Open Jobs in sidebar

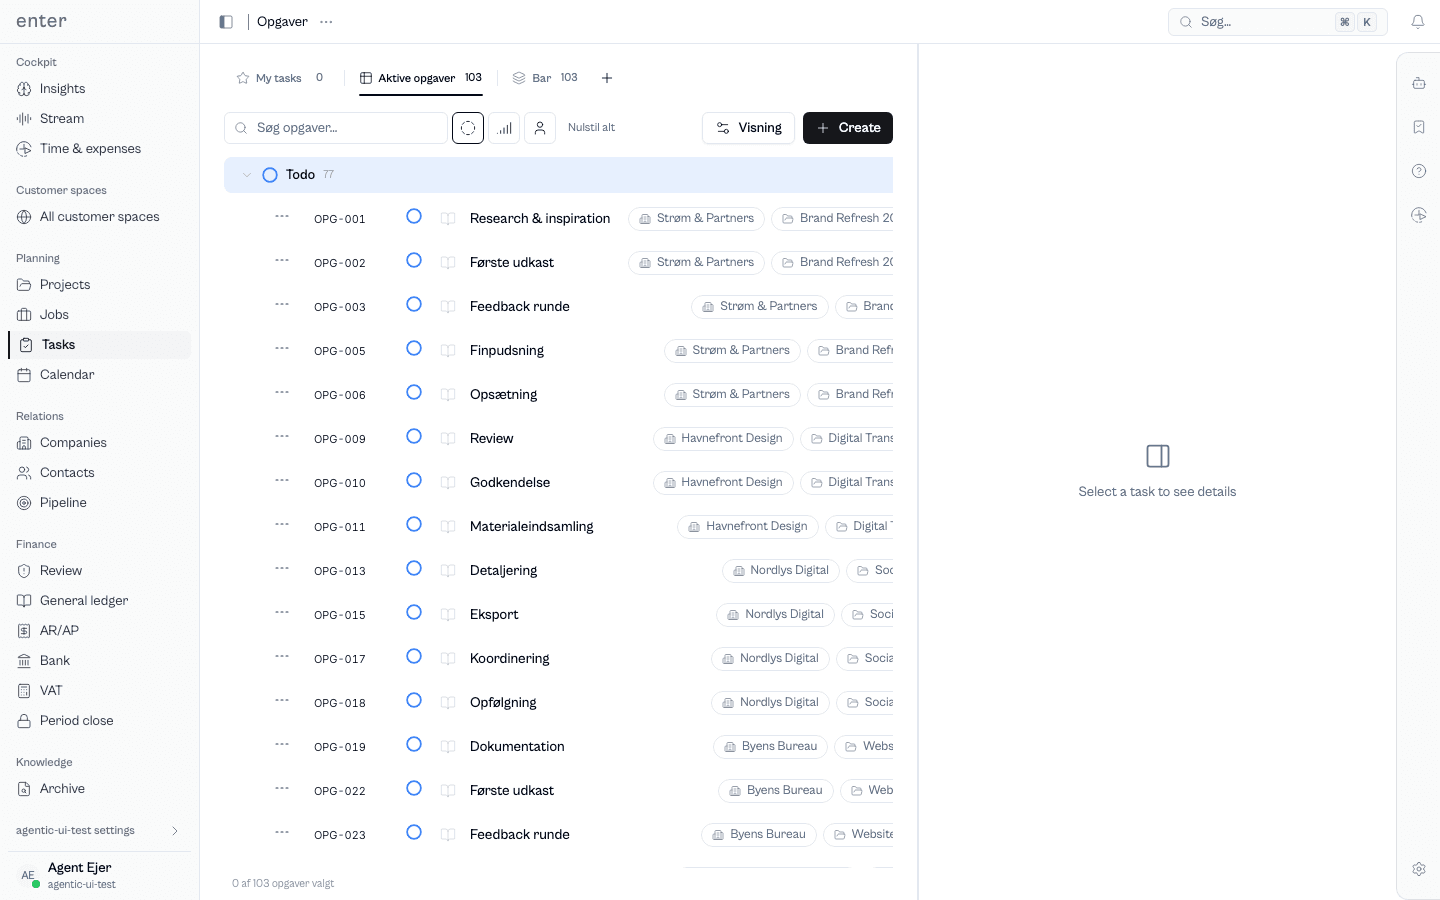pyautogui.click(x=99, y=315)
